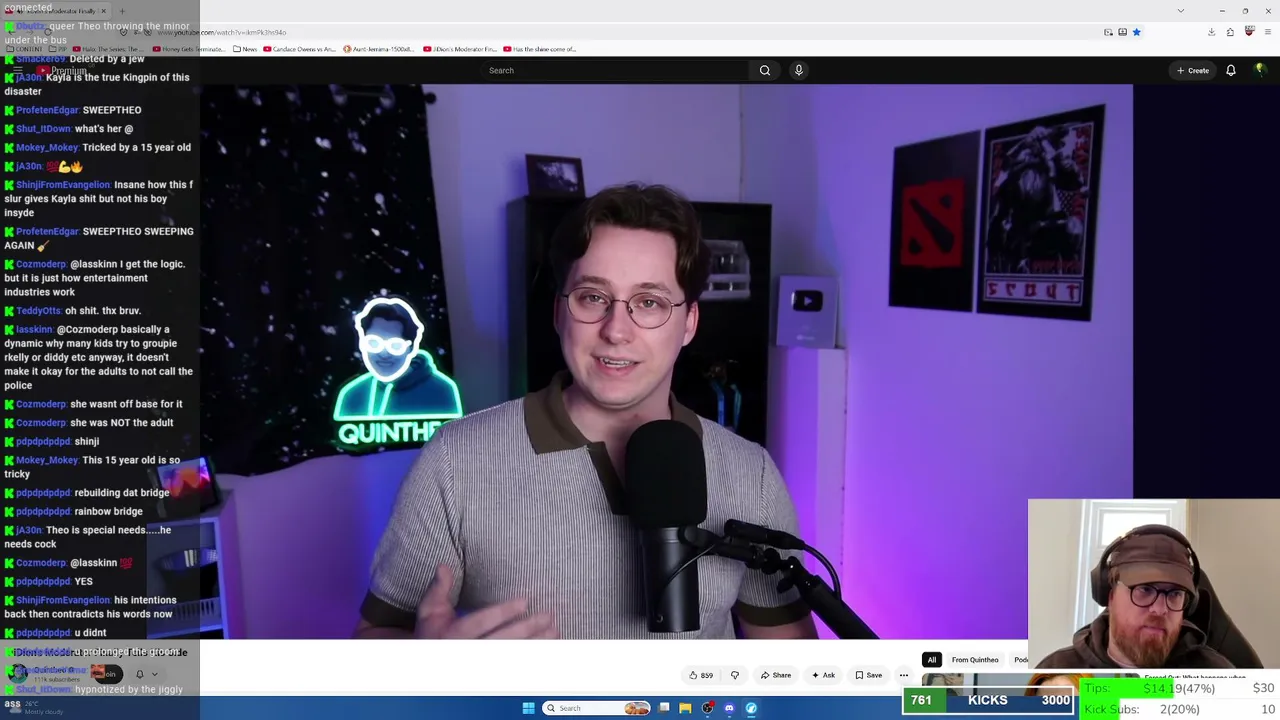
Task: Start voice search with the microphone
Action: [x=798, y=70]
